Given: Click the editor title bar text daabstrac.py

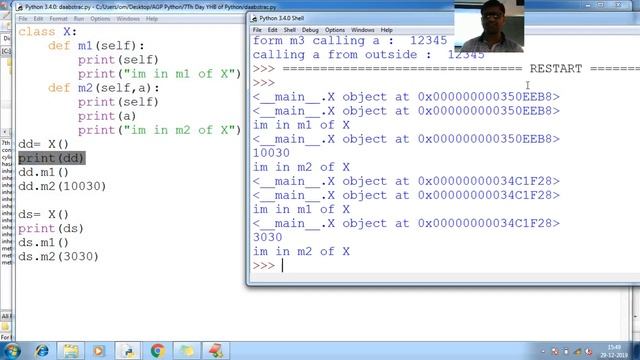Looking at the screenshot, I should pos(150,7).
